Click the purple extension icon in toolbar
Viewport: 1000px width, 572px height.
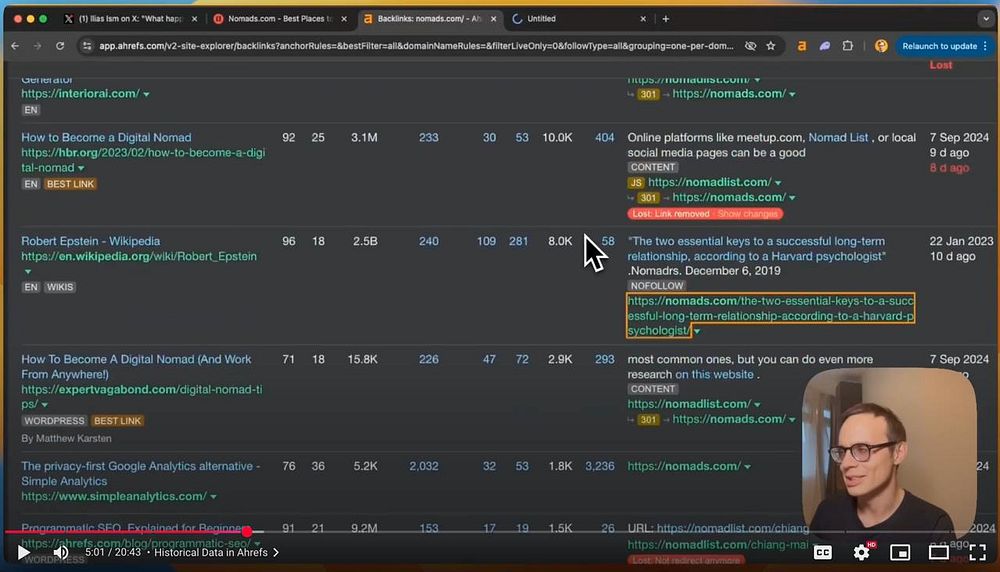point(825,46)
